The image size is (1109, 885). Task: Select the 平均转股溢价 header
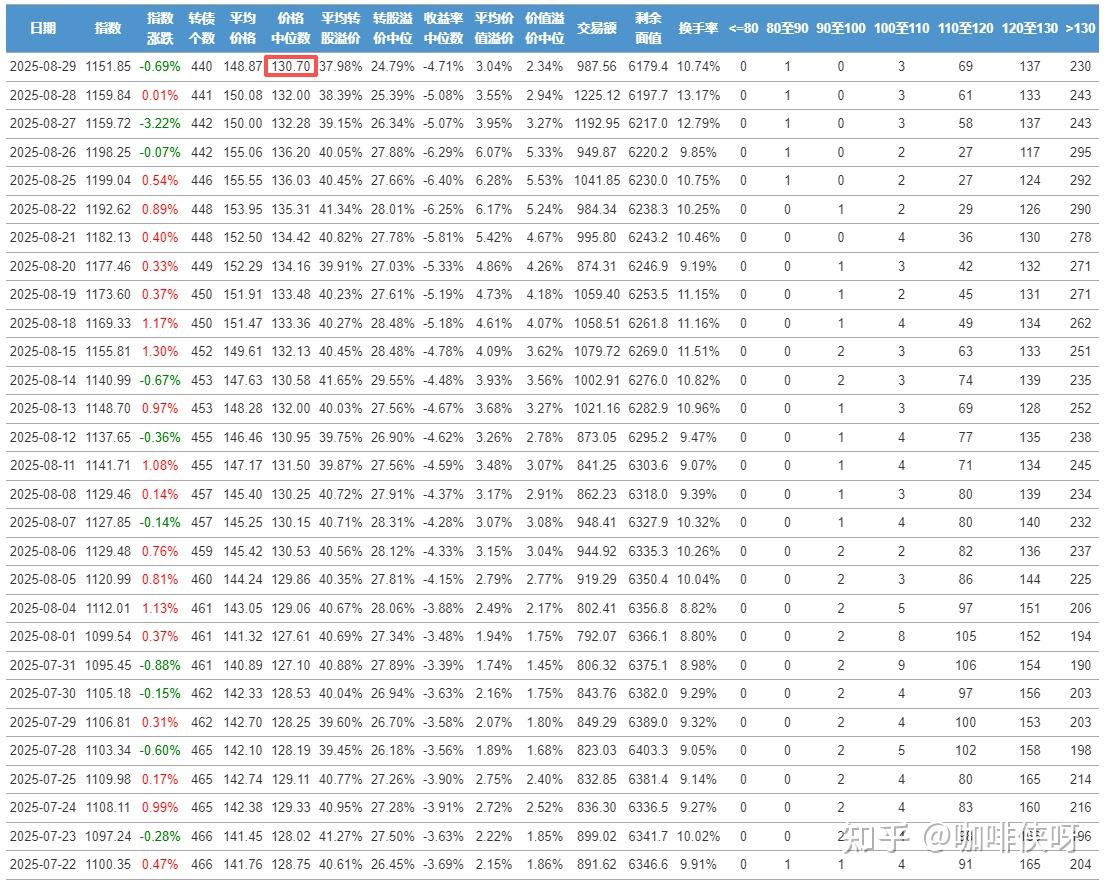[340, 28]
